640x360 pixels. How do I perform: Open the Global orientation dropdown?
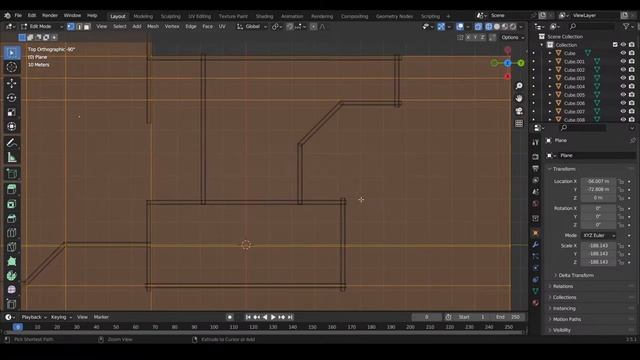click(252, 27)
